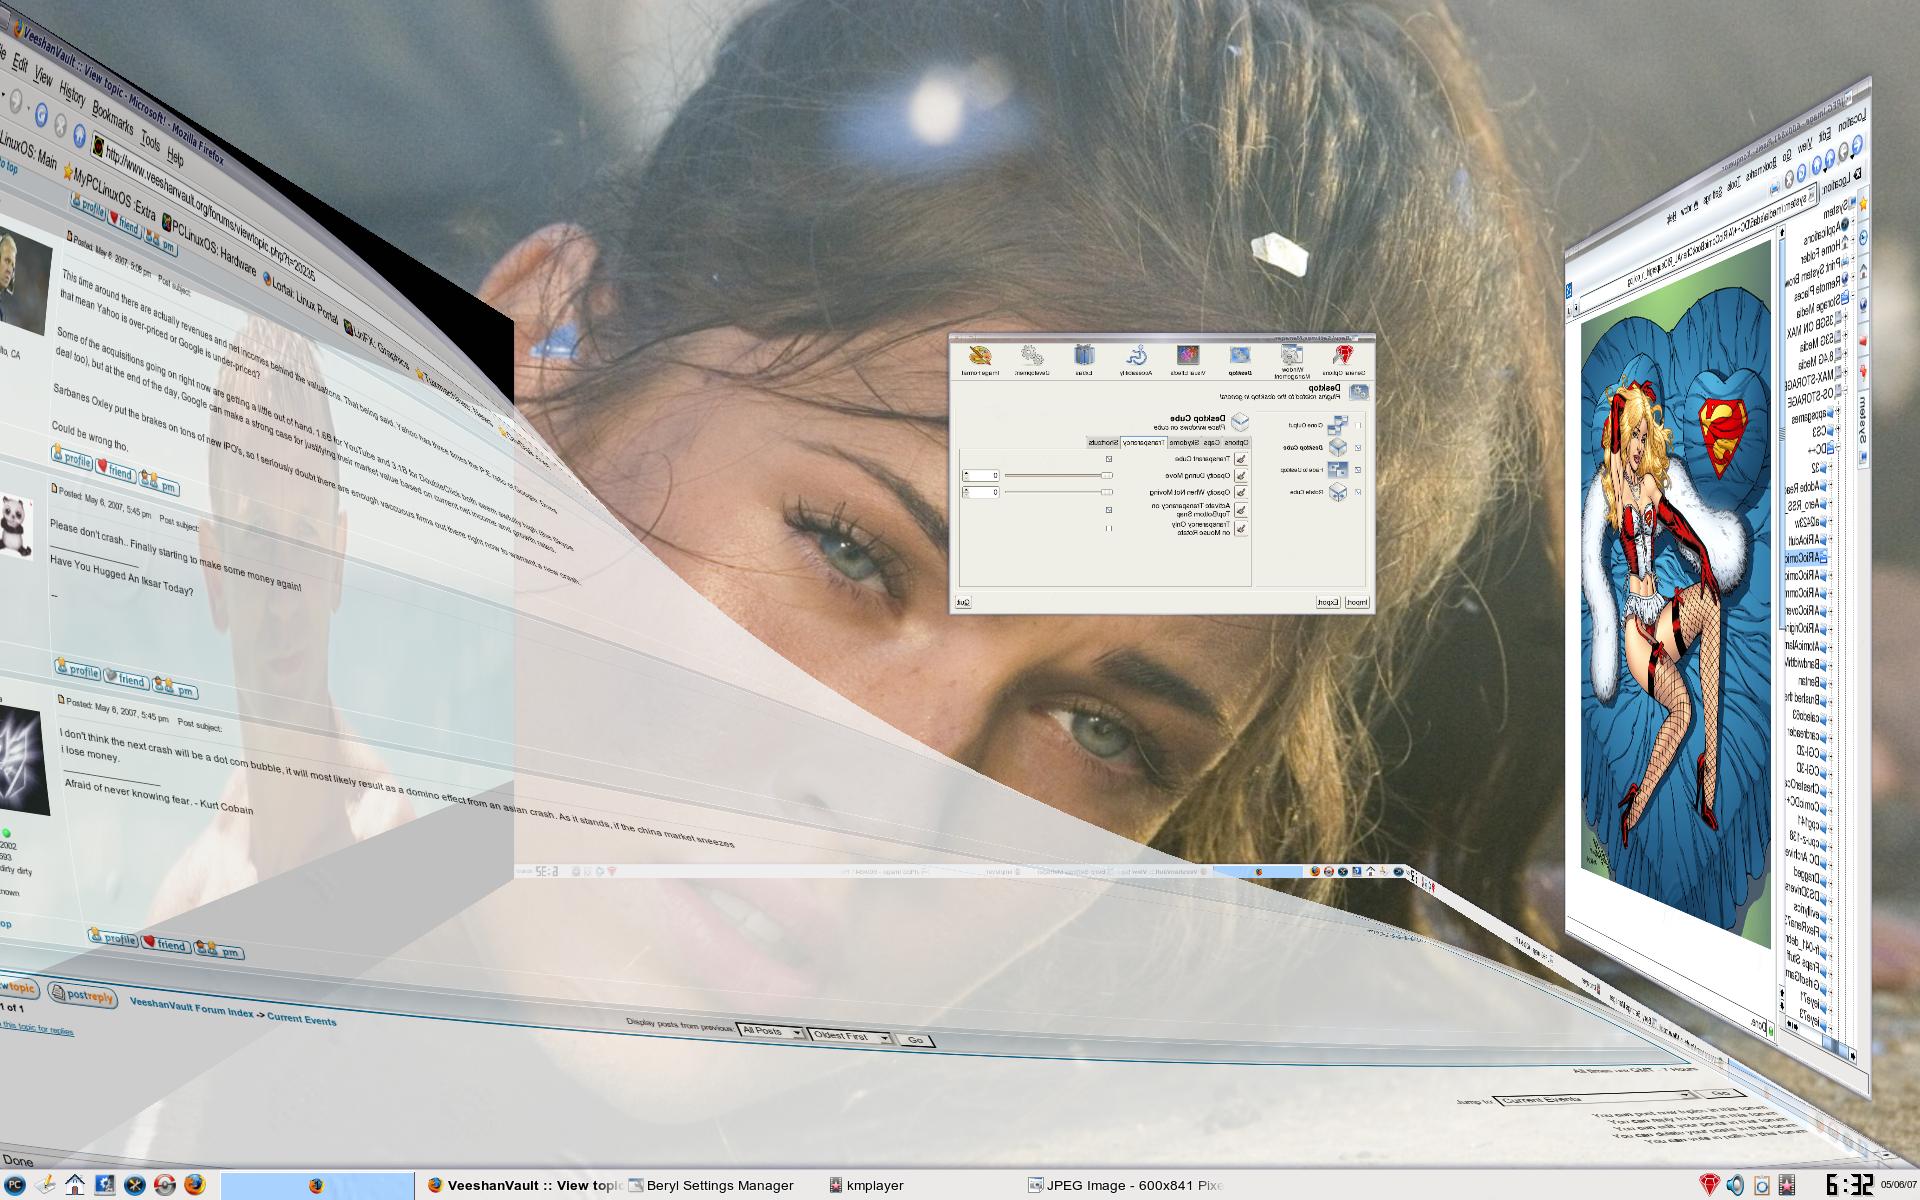Click the Opacity During Move slider
This screenshot has height=1200, width=1920.
1058,476
